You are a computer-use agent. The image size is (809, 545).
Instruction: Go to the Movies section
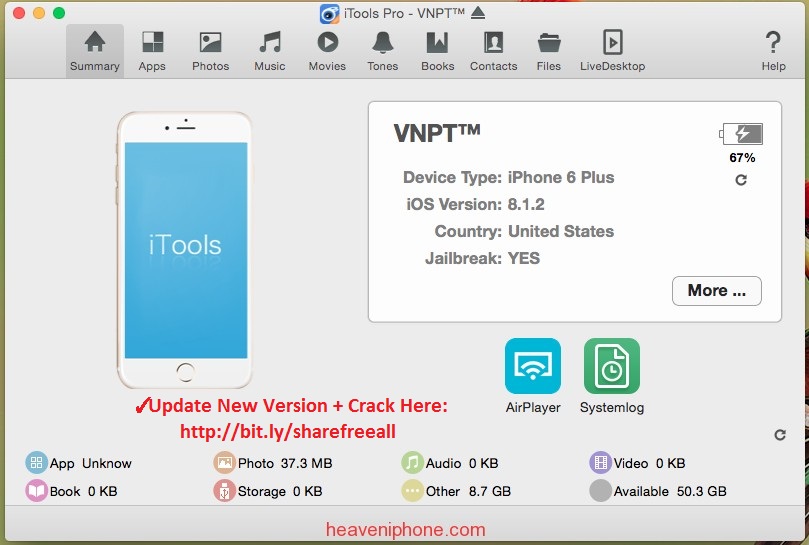(327, 51)
